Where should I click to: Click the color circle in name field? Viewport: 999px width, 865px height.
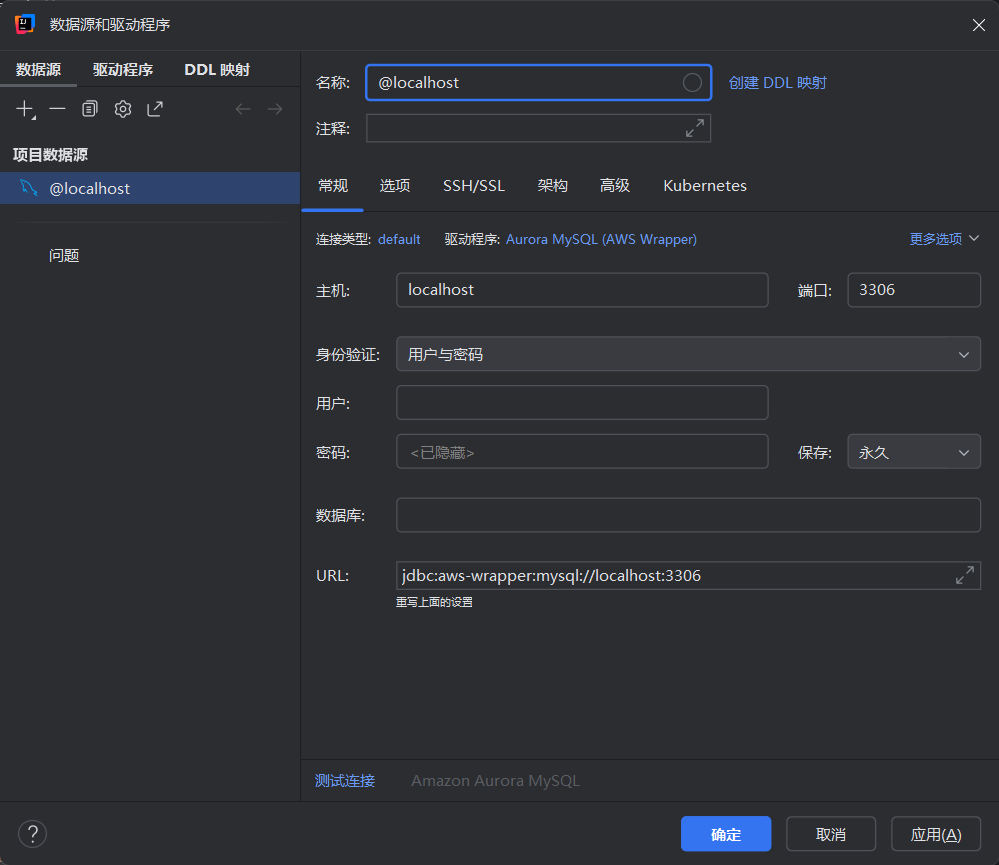point(692,82)
